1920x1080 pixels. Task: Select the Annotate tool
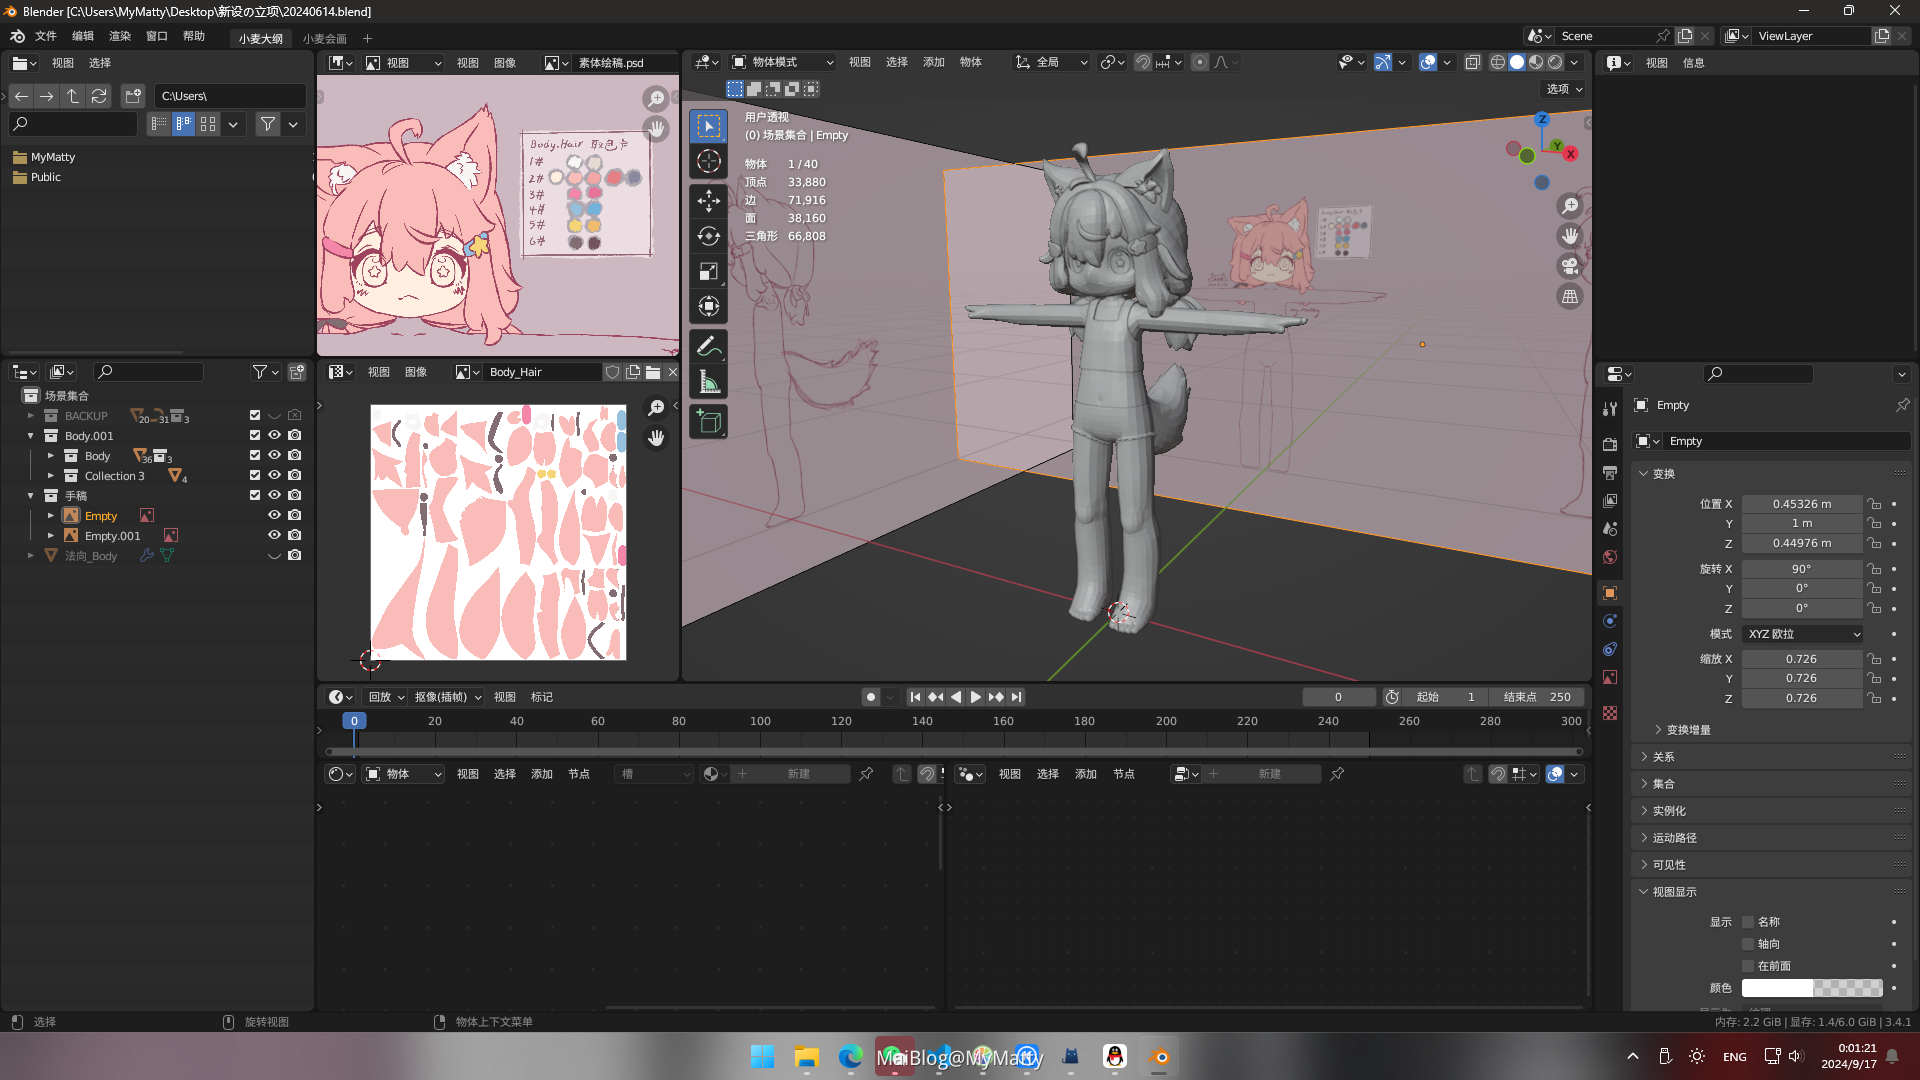(709, 347)
